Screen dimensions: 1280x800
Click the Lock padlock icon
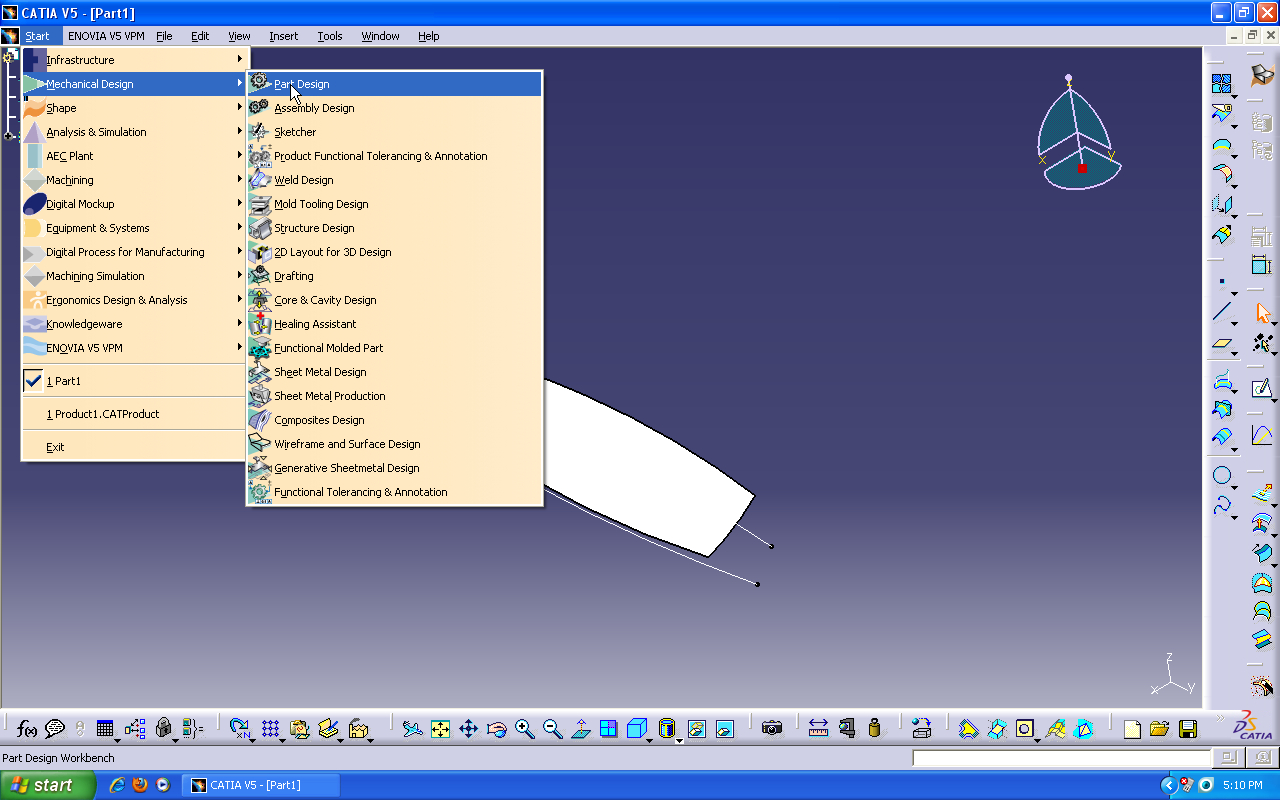pos(164,729)
